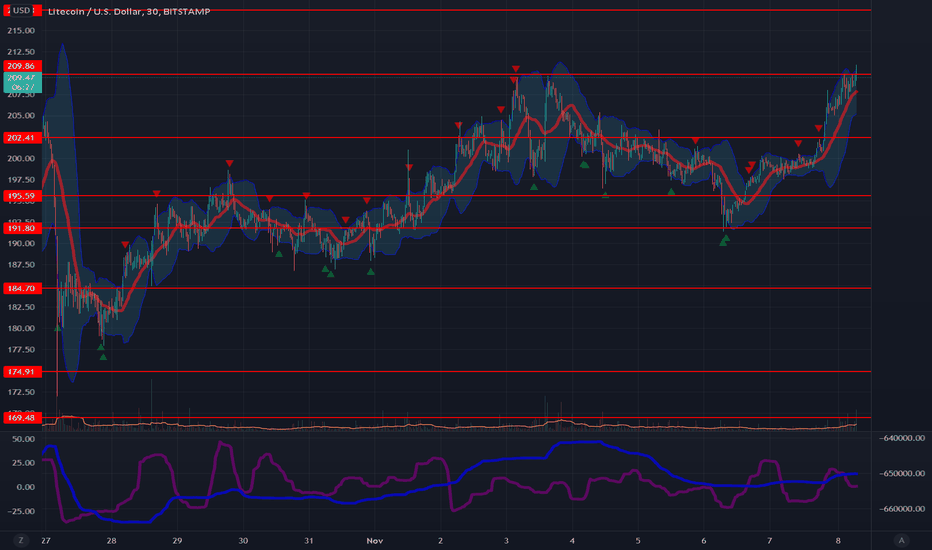Toggle the A auto-scale button
The width and height of the screenshot is (932, 550).
tap(901, 540)
